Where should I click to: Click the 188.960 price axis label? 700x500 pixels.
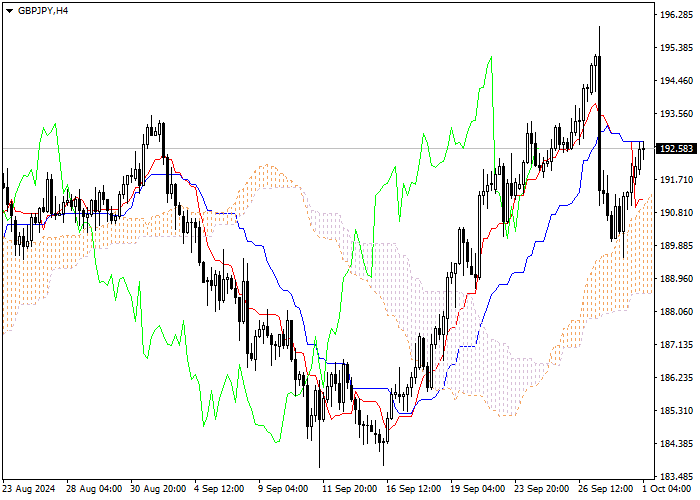(676, 279)
